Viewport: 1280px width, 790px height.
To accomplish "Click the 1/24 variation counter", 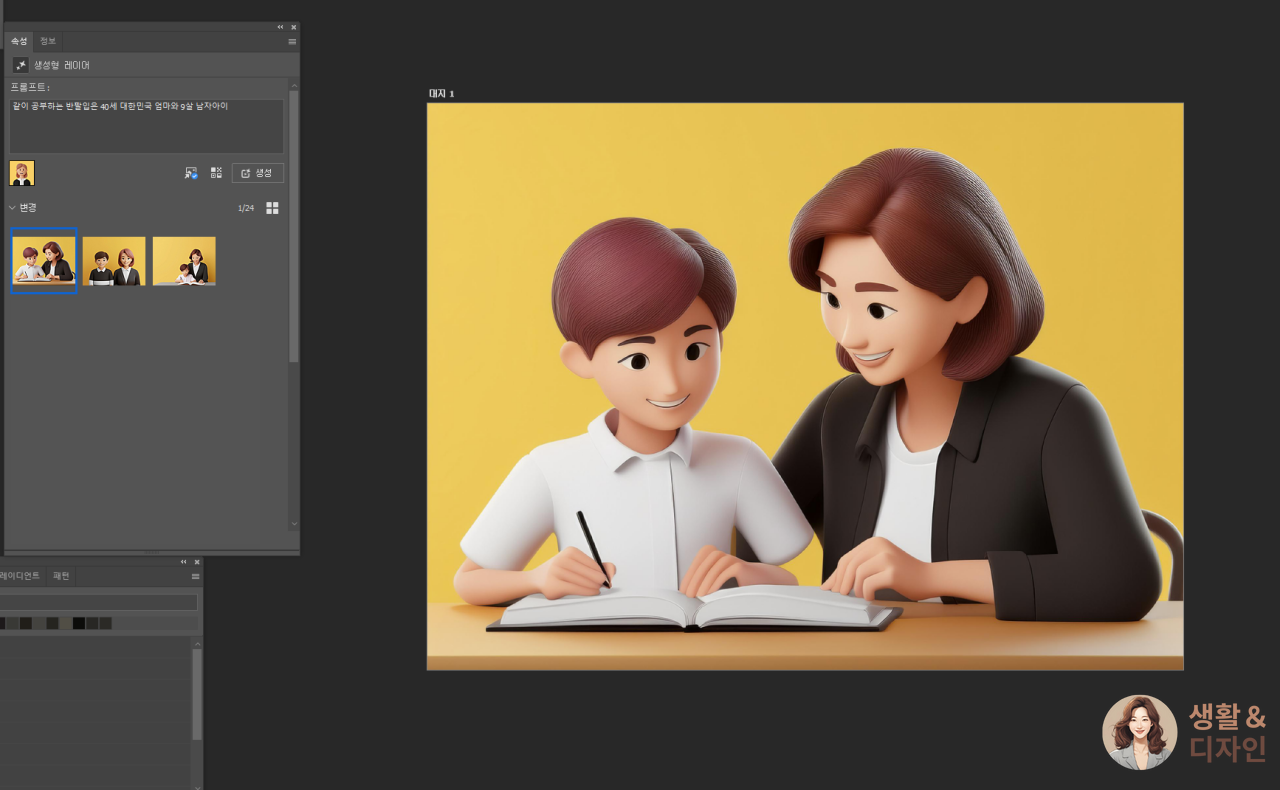I will (246, 208).
